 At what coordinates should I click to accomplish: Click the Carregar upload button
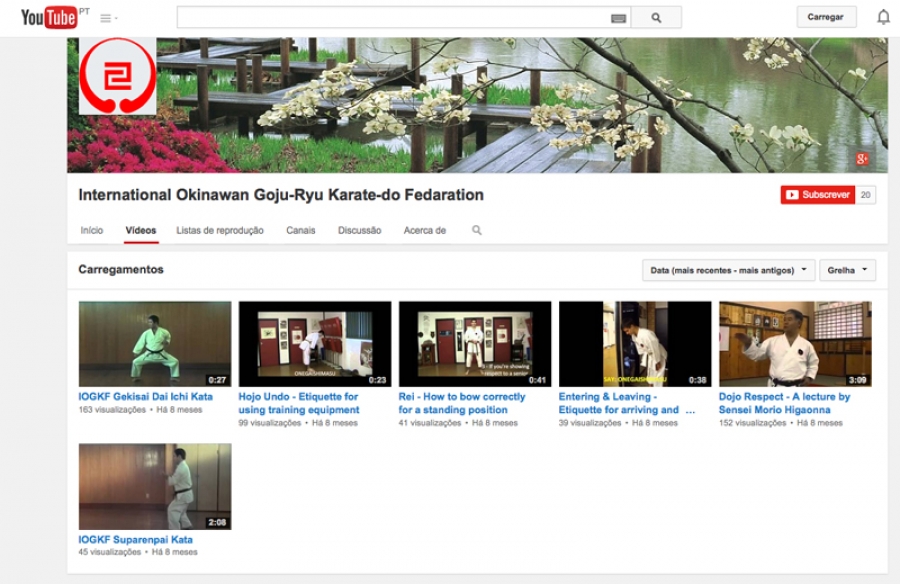click(x=826, y=17)
